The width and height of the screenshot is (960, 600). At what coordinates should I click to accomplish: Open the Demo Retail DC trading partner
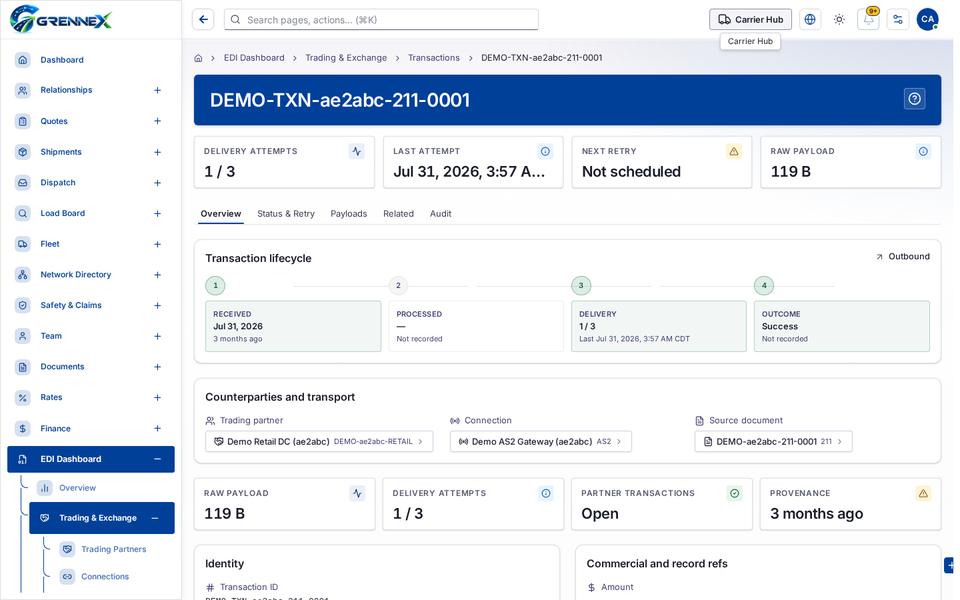[319, 441]
